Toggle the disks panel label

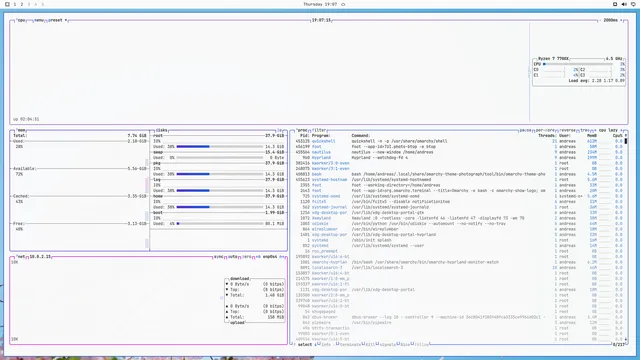pyautogui.click(x=161, y=130)
